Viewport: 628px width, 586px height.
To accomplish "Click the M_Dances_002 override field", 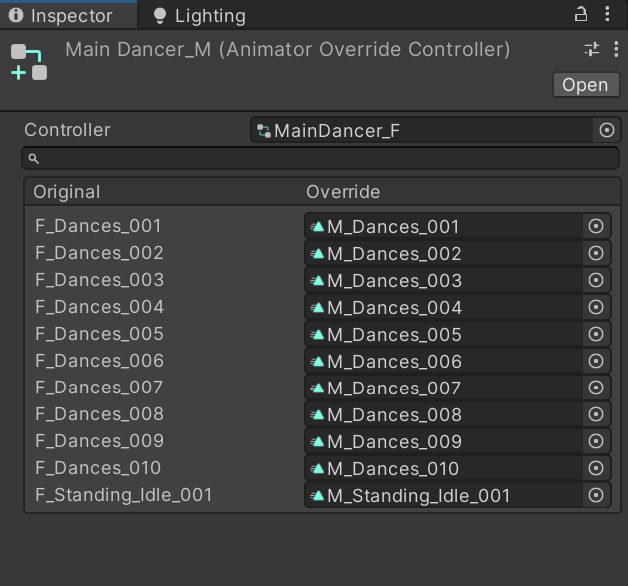I will coord(444,253).
